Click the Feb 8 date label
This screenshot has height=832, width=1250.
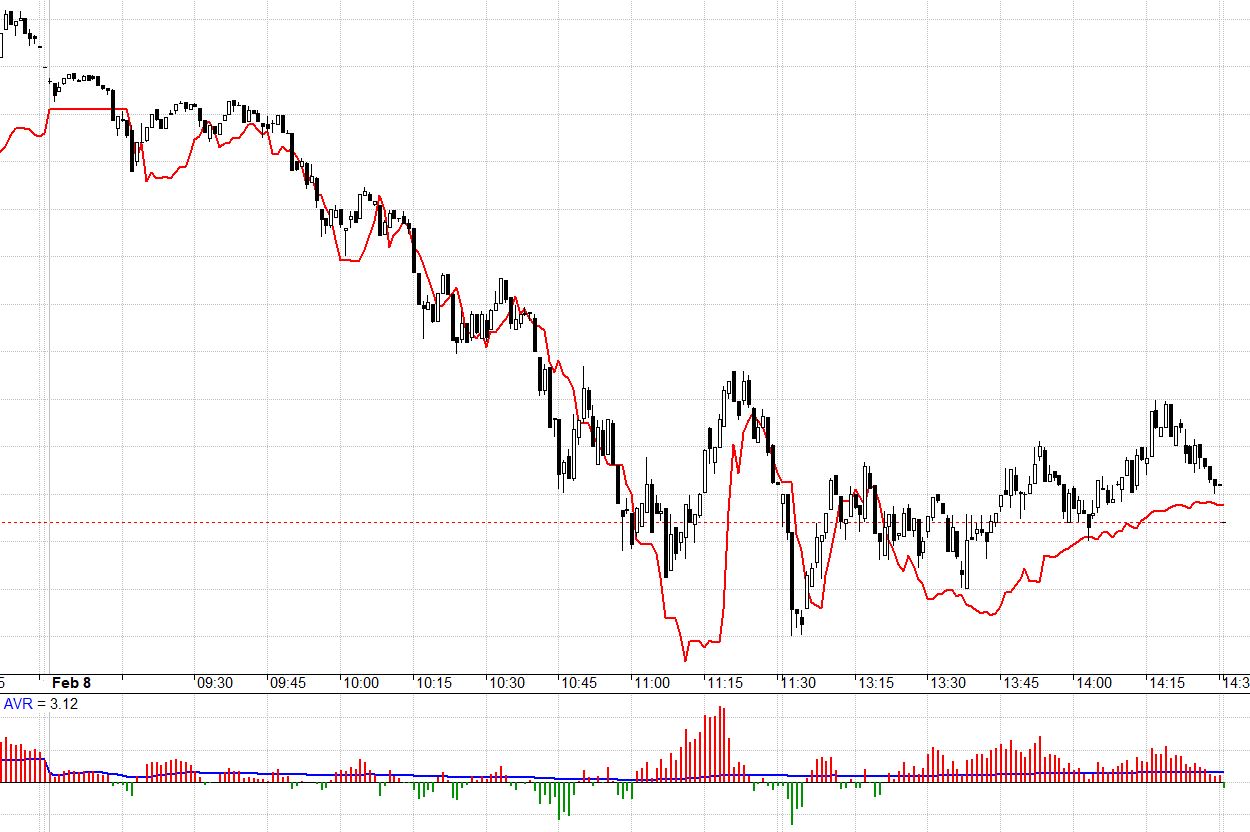coord(71,683)
